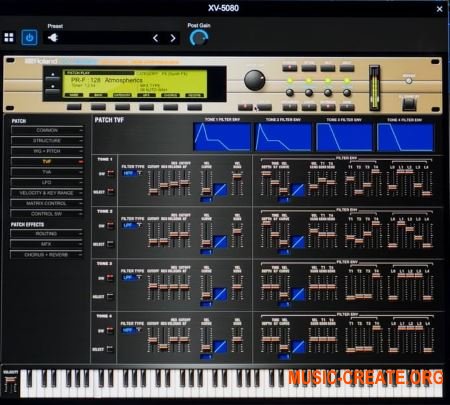
Task: Toggle Tone 3 SW switch
Action: click(x=110, y=278)
